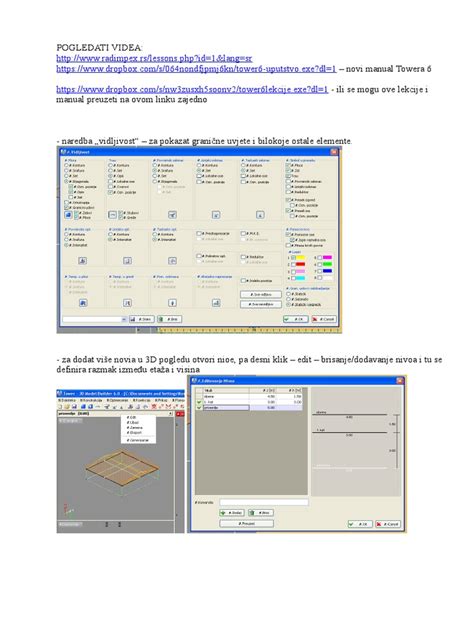Open the tower6lekcije.exe Dropbox link
This screenshot has width=474, height=632.
192,89
